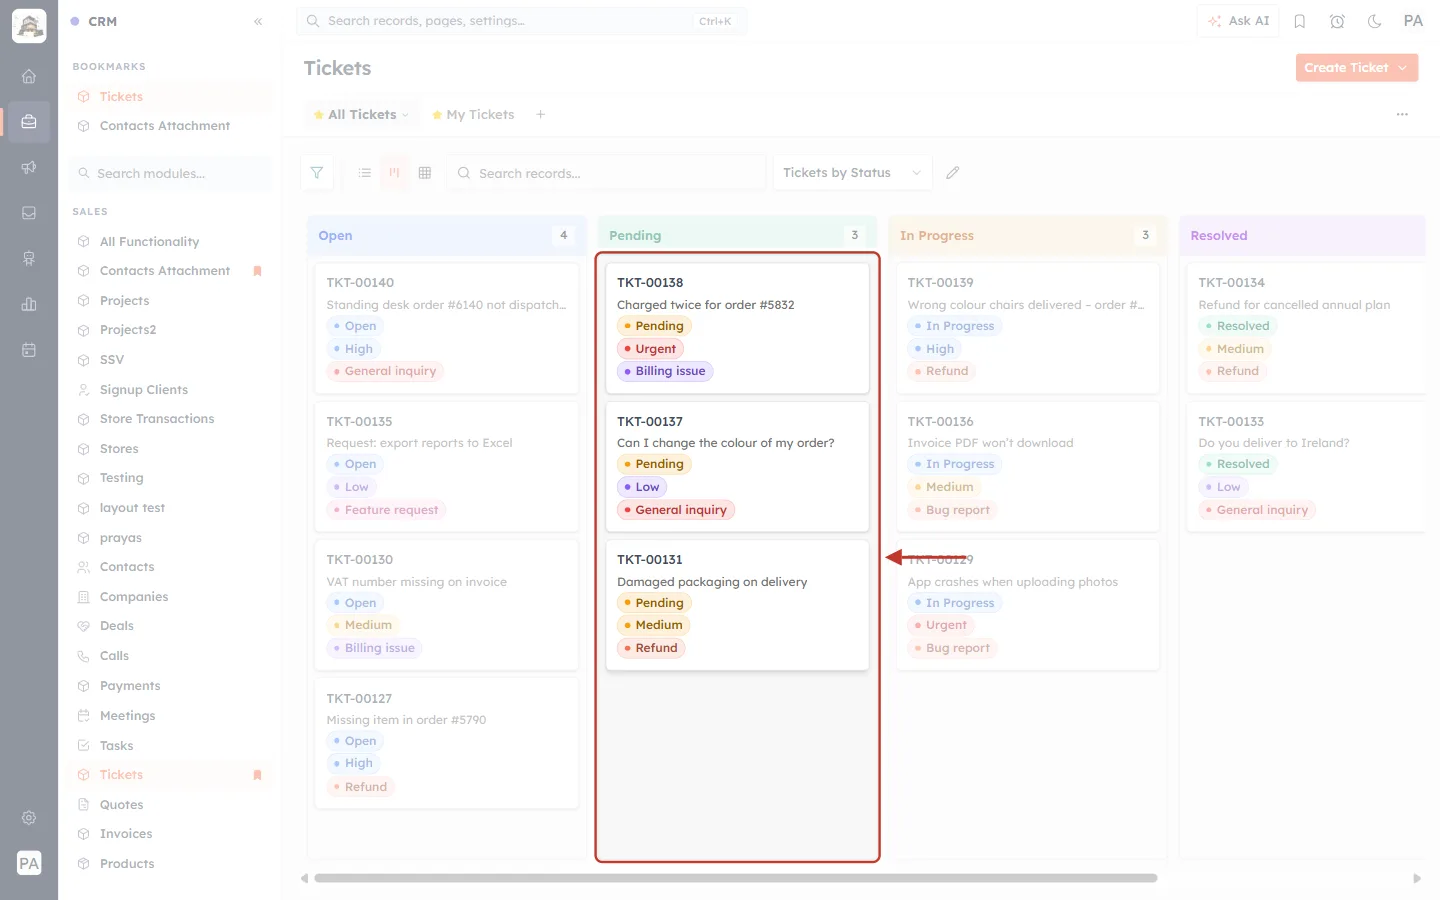The width and height of the screenshot is (1440, 900).
Task: Toggle dark mode moon icon
Action: 1375,21
